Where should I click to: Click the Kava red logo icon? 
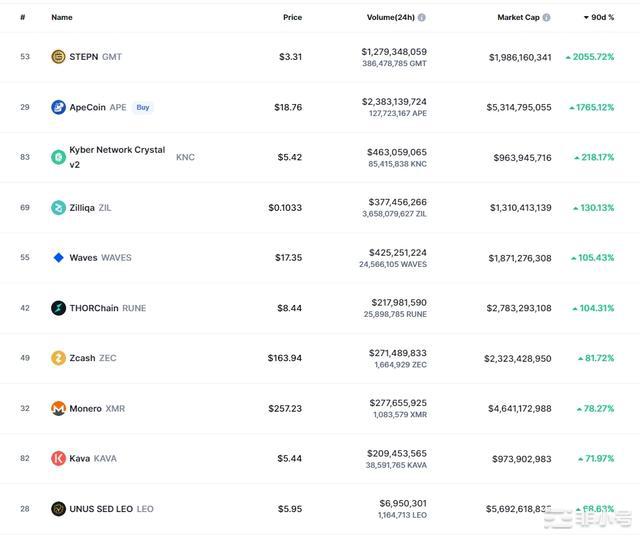[58, 458]
